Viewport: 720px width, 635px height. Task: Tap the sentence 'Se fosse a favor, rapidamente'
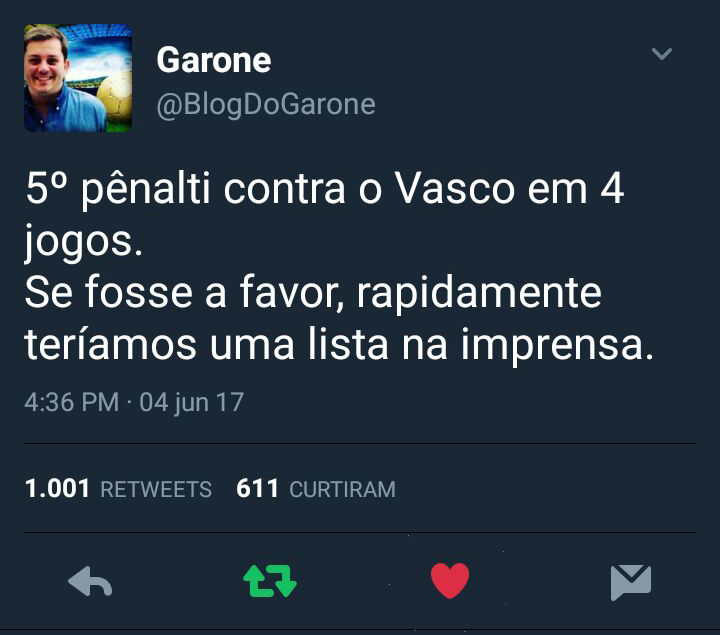point(313,293)
